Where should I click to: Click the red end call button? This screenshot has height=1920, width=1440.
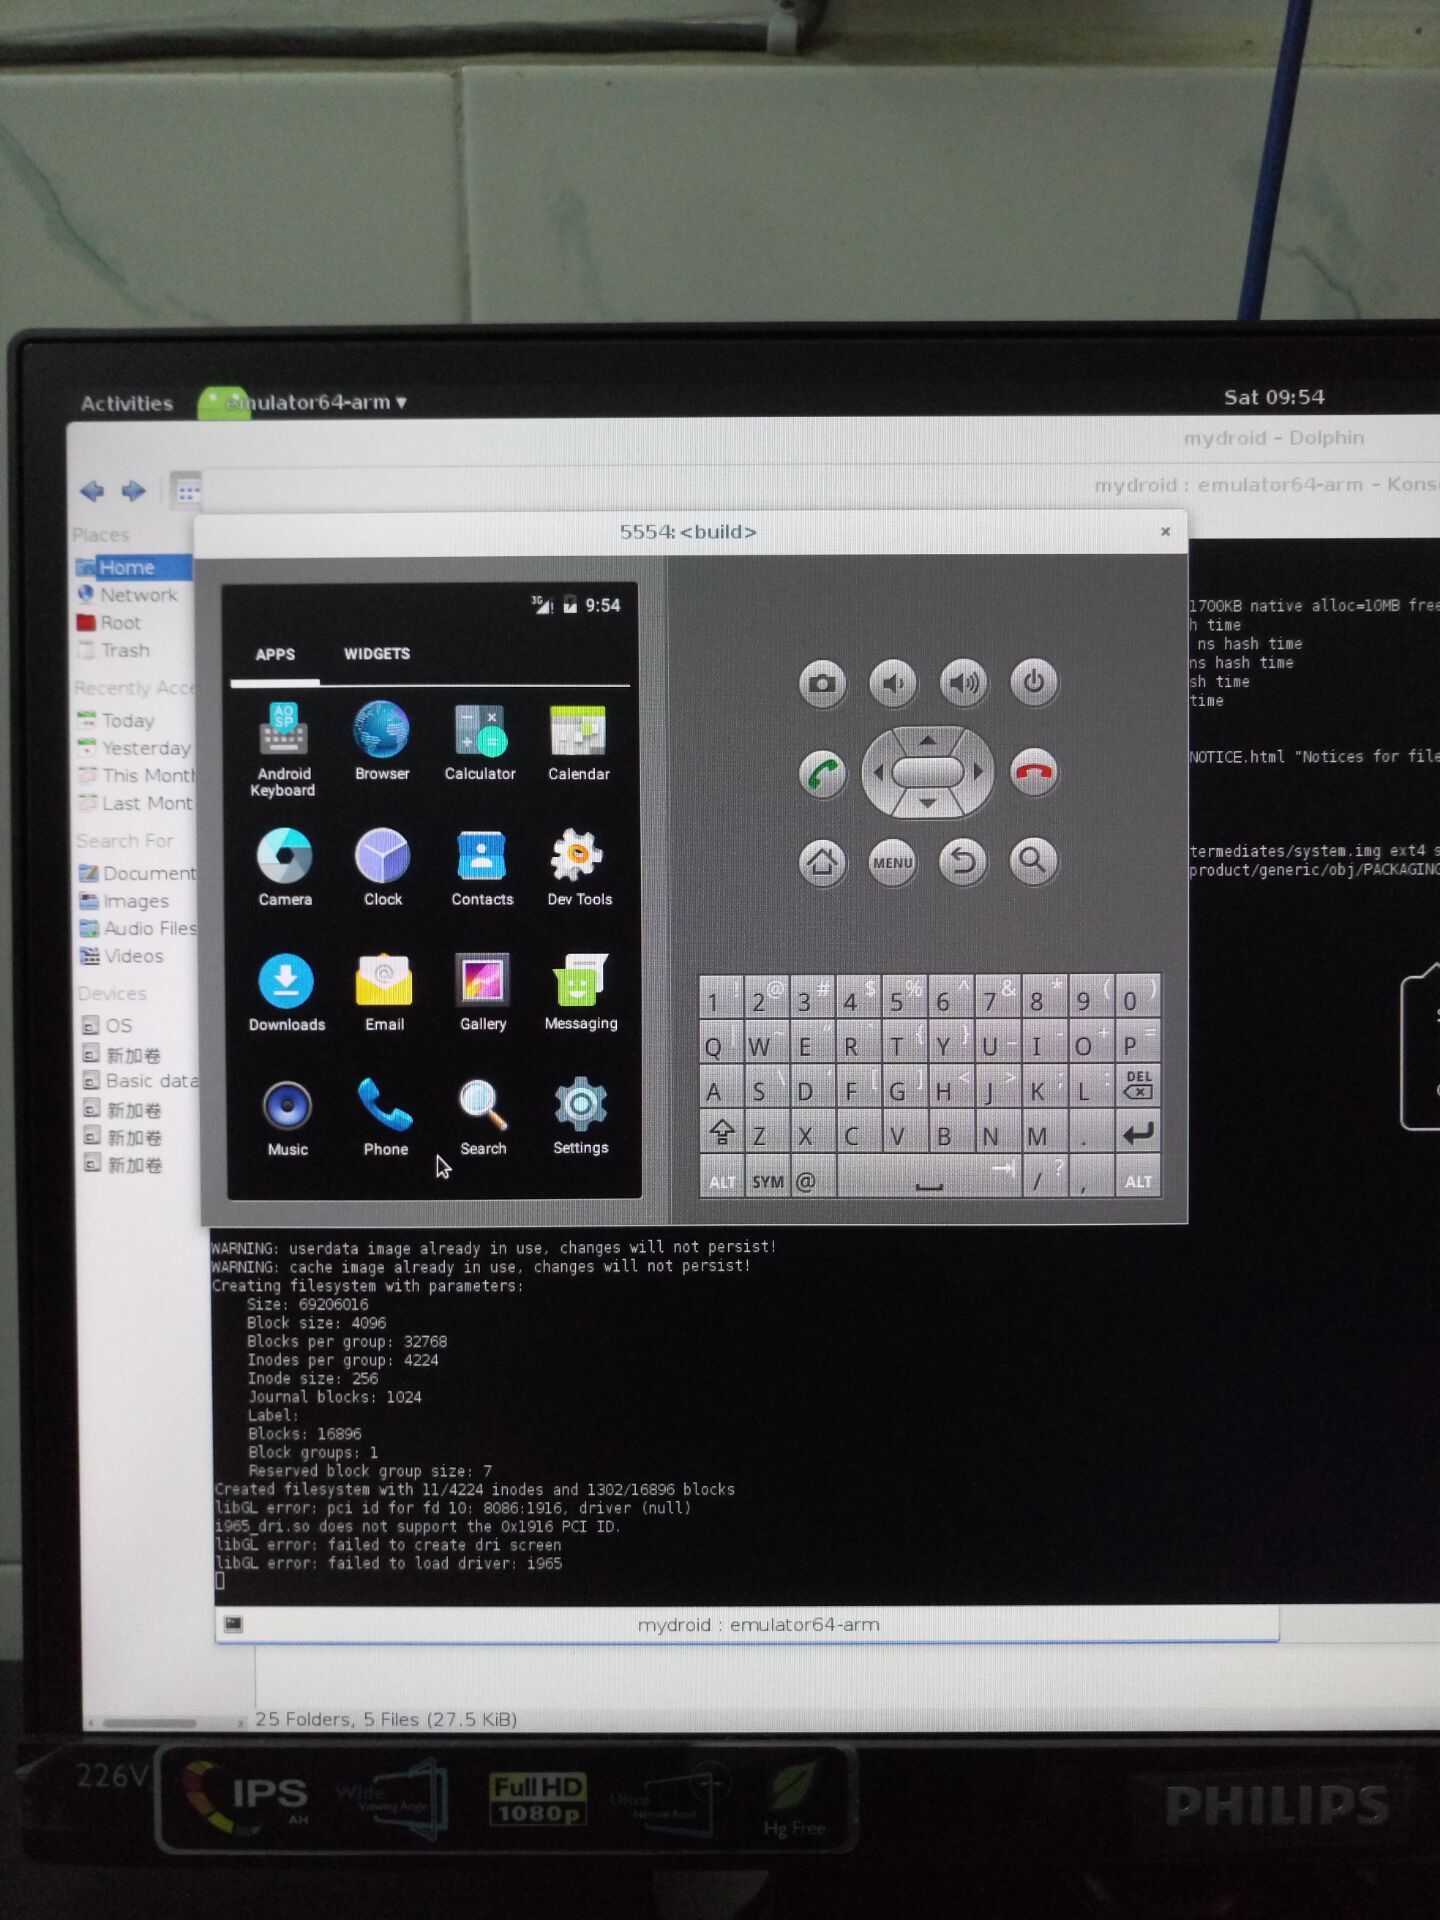(x=1033, y=771)
